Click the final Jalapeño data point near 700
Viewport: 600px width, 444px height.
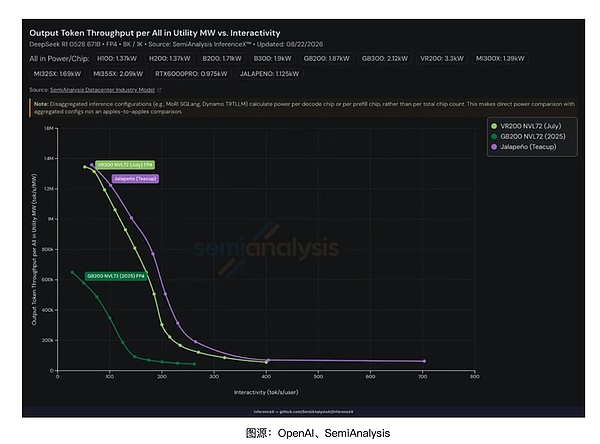click(424, 361)
